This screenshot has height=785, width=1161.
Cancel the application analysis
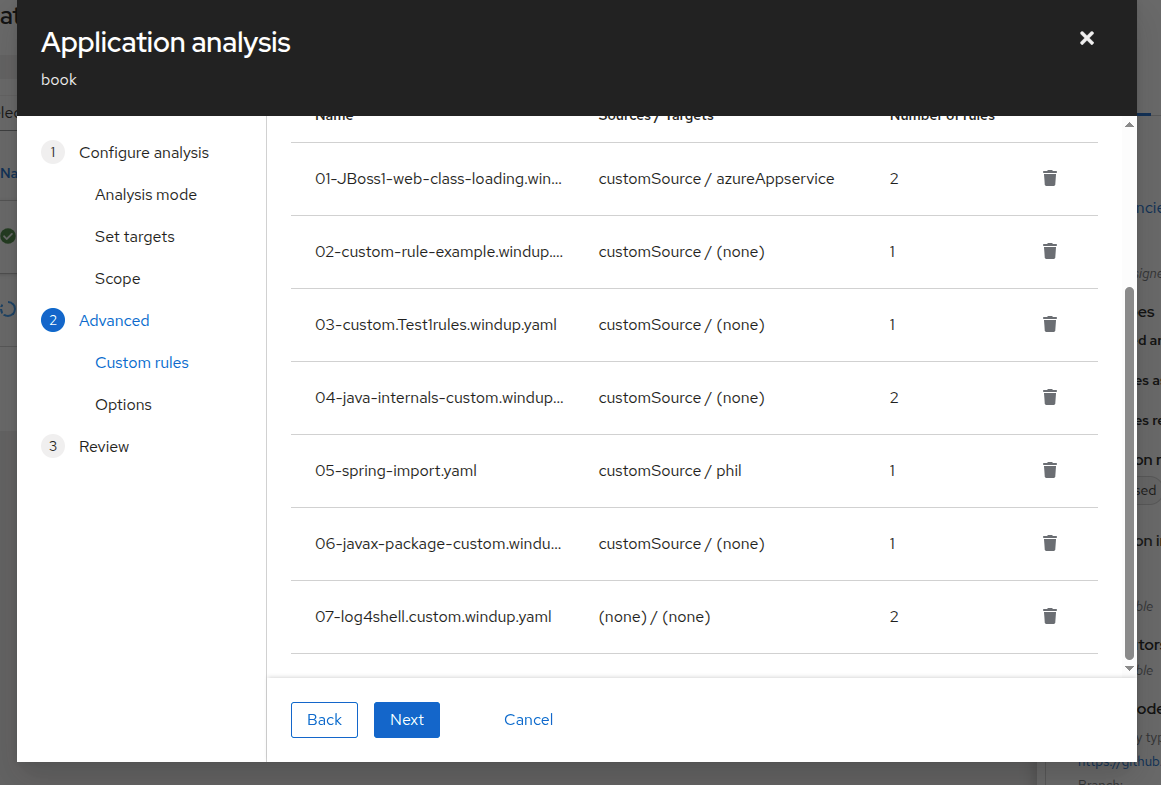[x=528, y=720]
